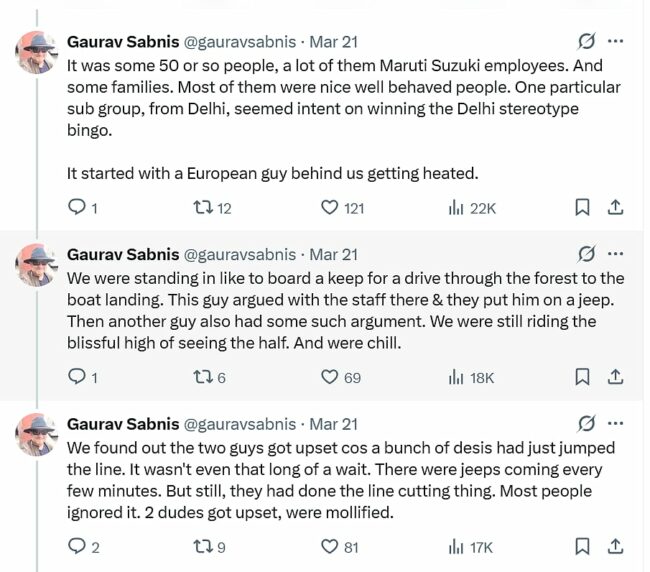Like the tweet with 121 likes
Image resolution: width=650 pixels, height=572 pixels.
click(x=330, y=208)
